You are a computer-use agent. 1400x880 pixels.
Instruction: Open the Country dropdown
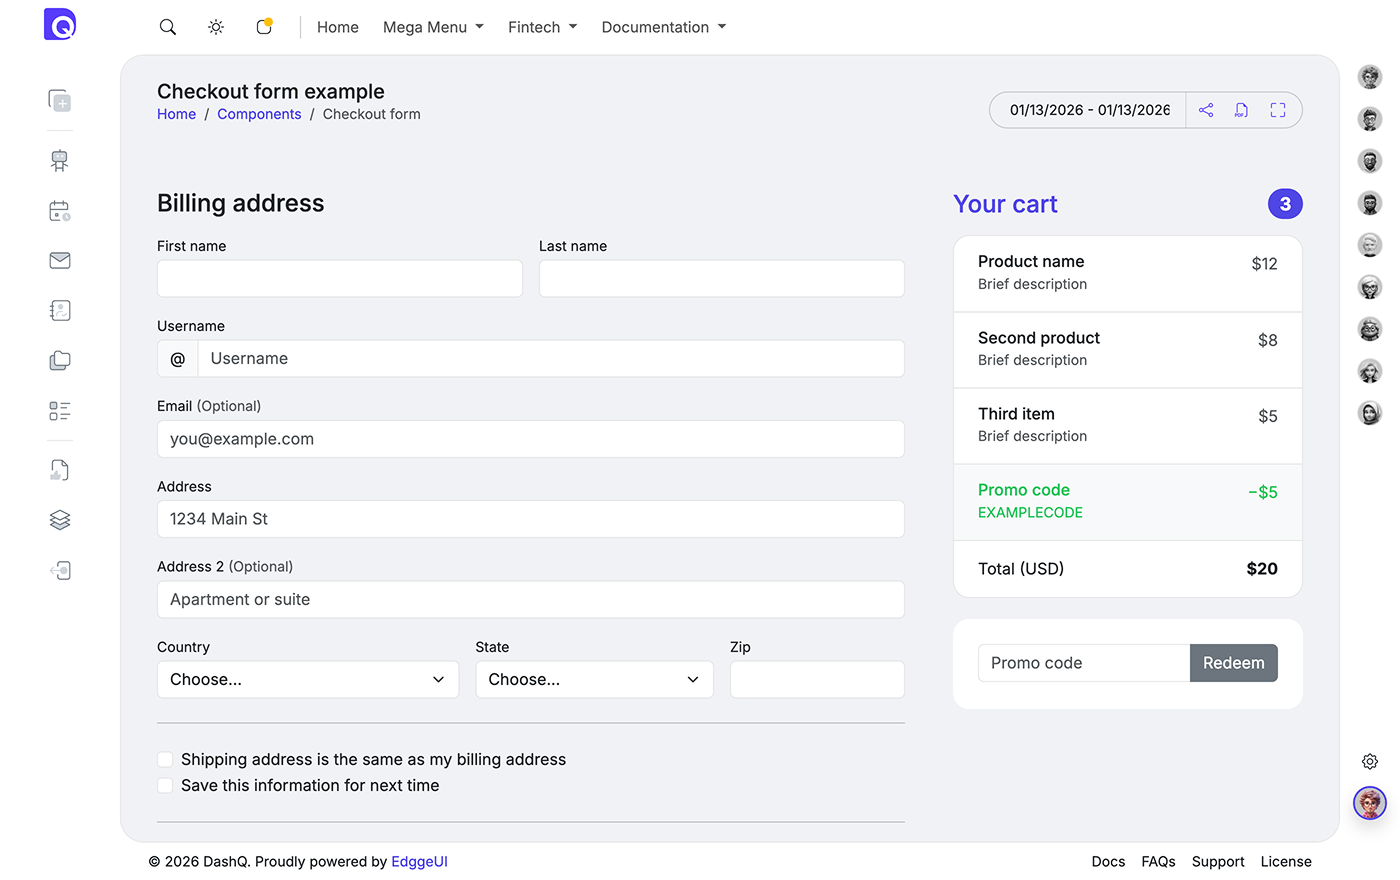pos(308,680)
